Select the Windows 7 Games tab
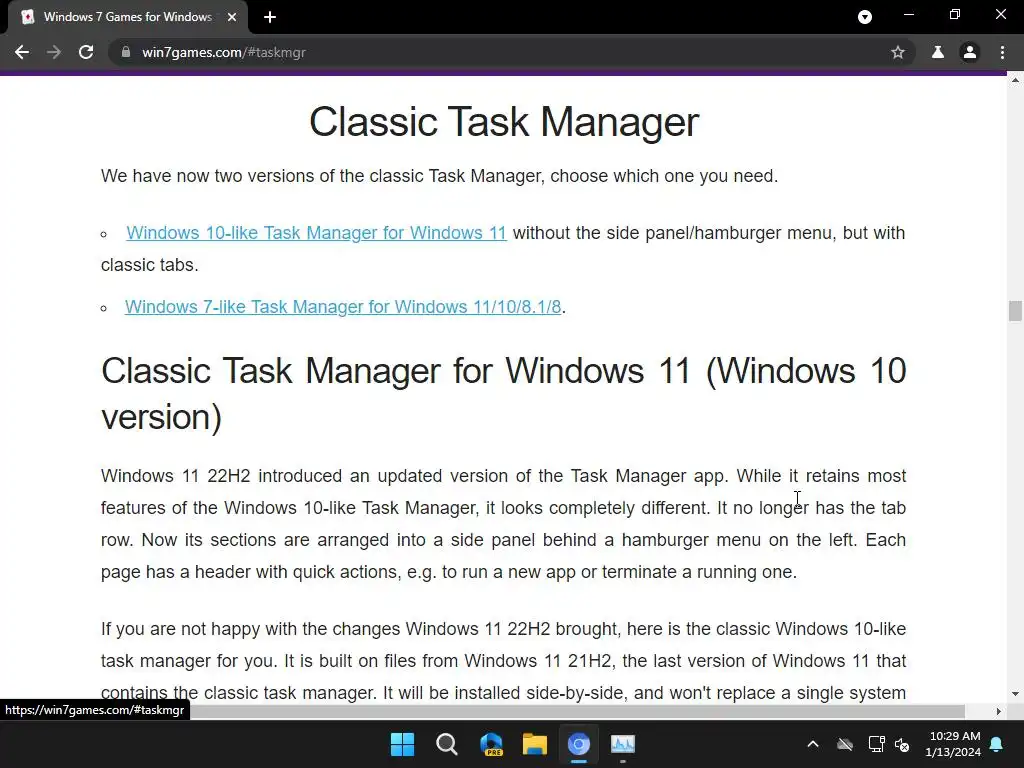The image size is (1024, 768). [128, 17]
